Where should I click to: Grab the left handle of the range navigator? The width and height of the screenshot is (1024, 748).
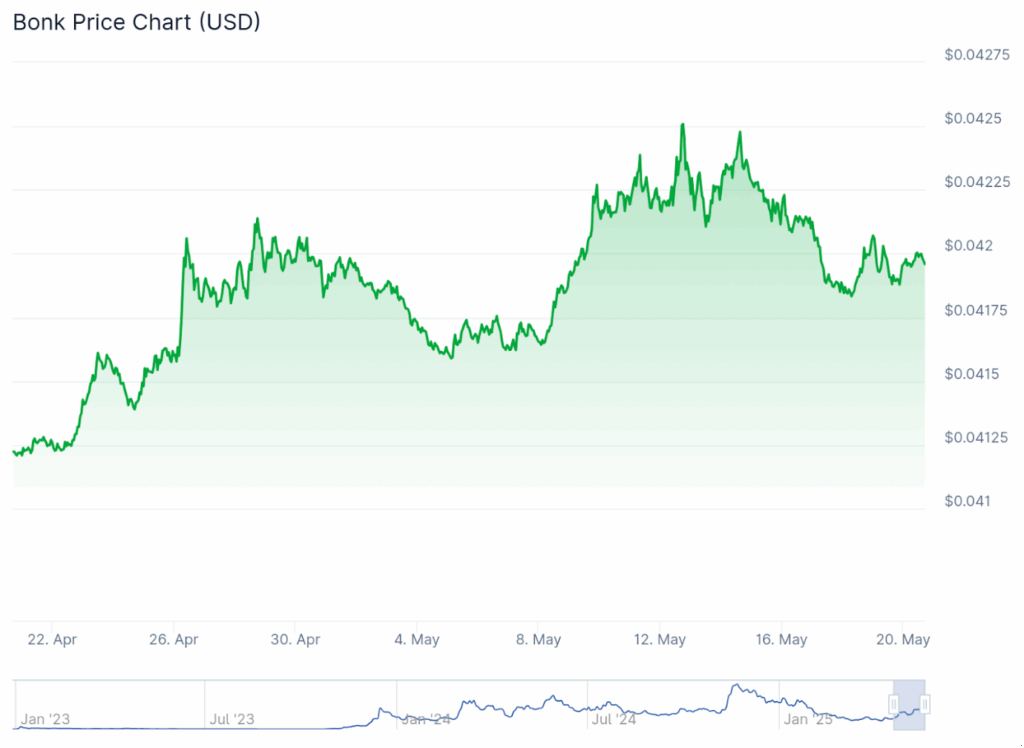[894, 704]
